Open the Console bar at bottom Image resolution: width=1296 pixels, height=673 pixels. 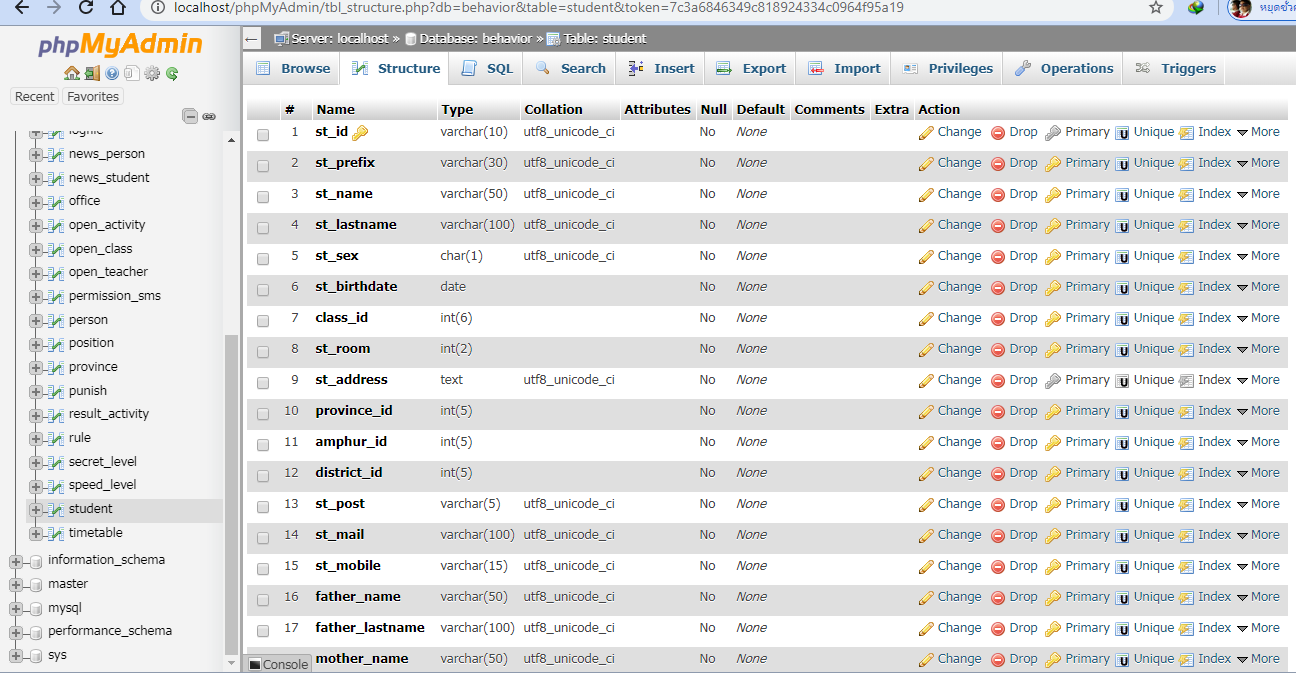click(x=278, y=664)
